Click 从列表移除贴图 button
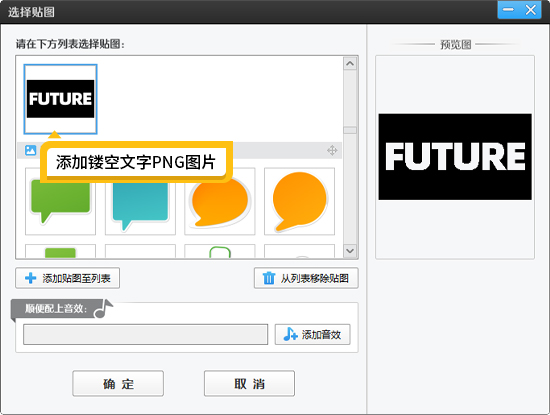This screenshot has height=415, width=550. 306,278
